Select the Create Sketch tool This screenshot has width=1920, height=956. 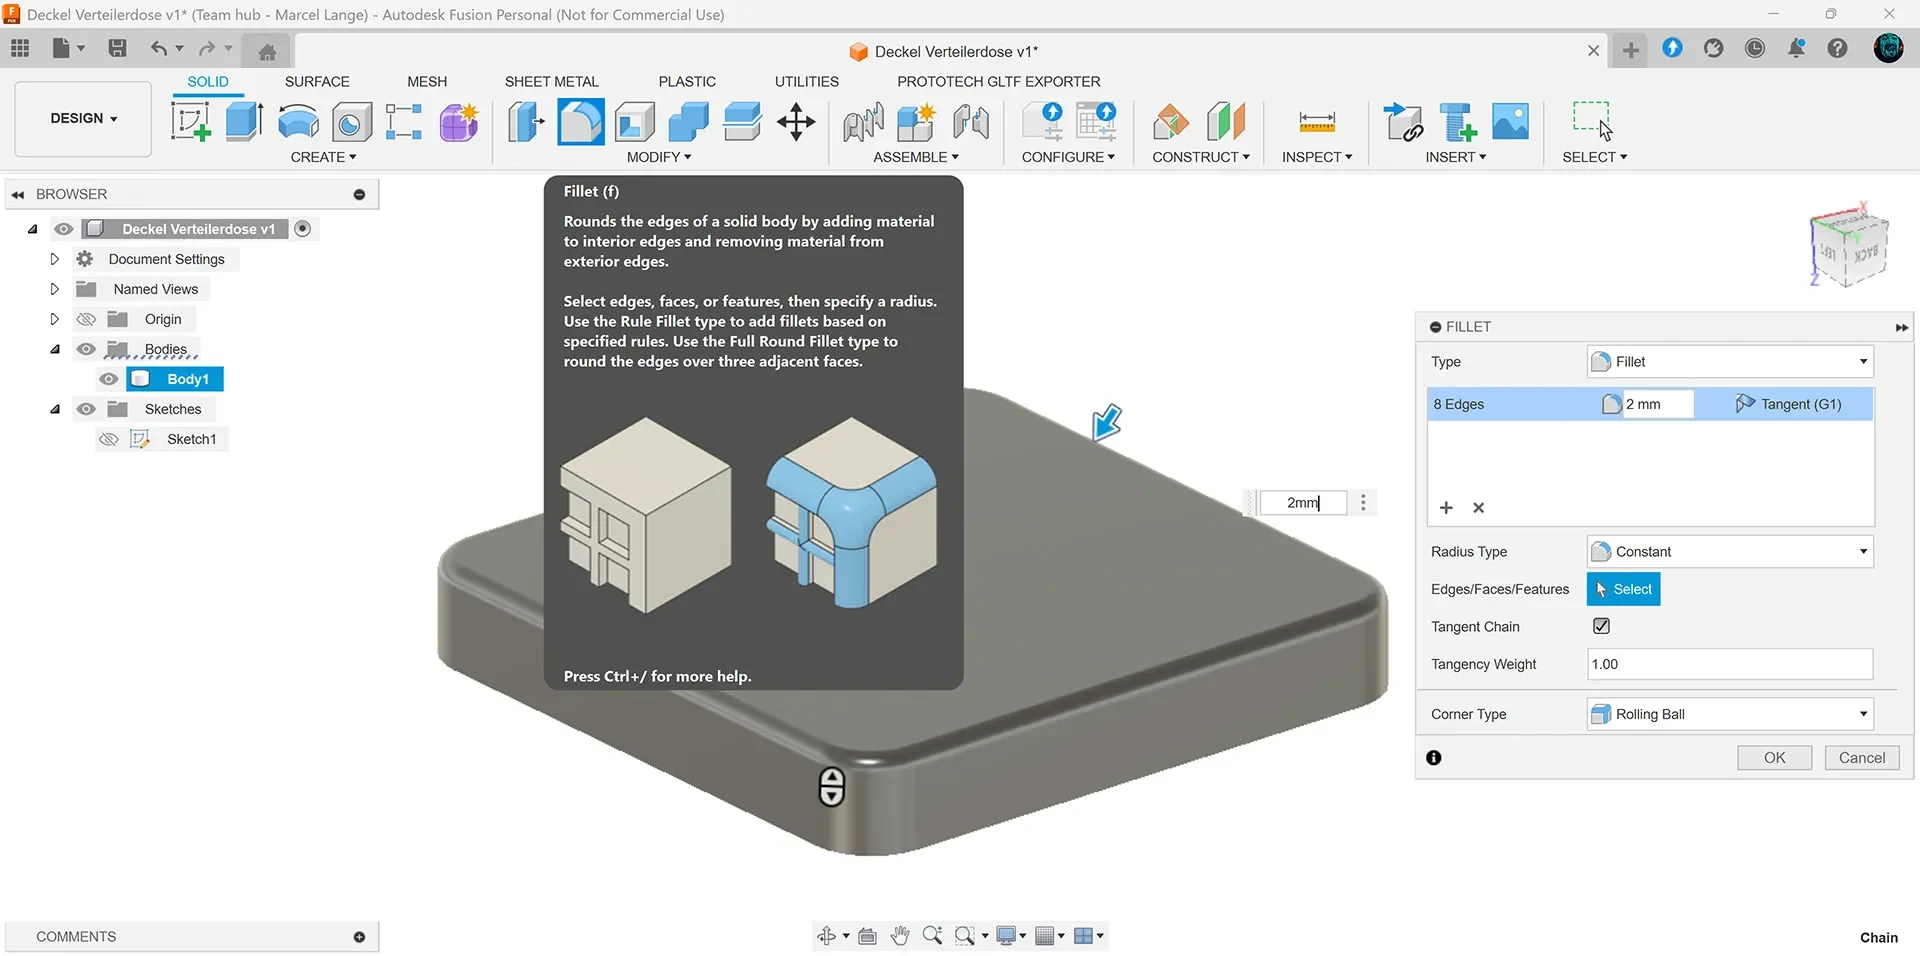click(x=190, y=122)
